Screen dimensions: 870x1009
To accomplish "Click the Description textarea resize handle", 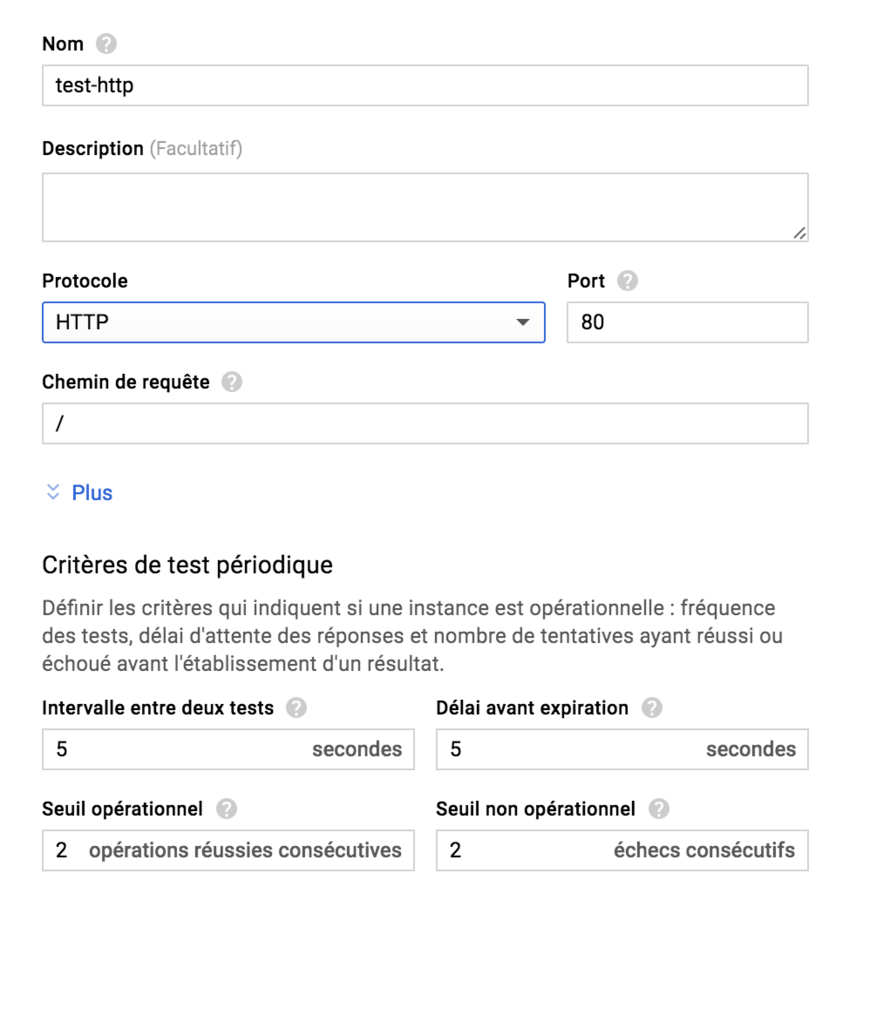I will click(802, 234).
